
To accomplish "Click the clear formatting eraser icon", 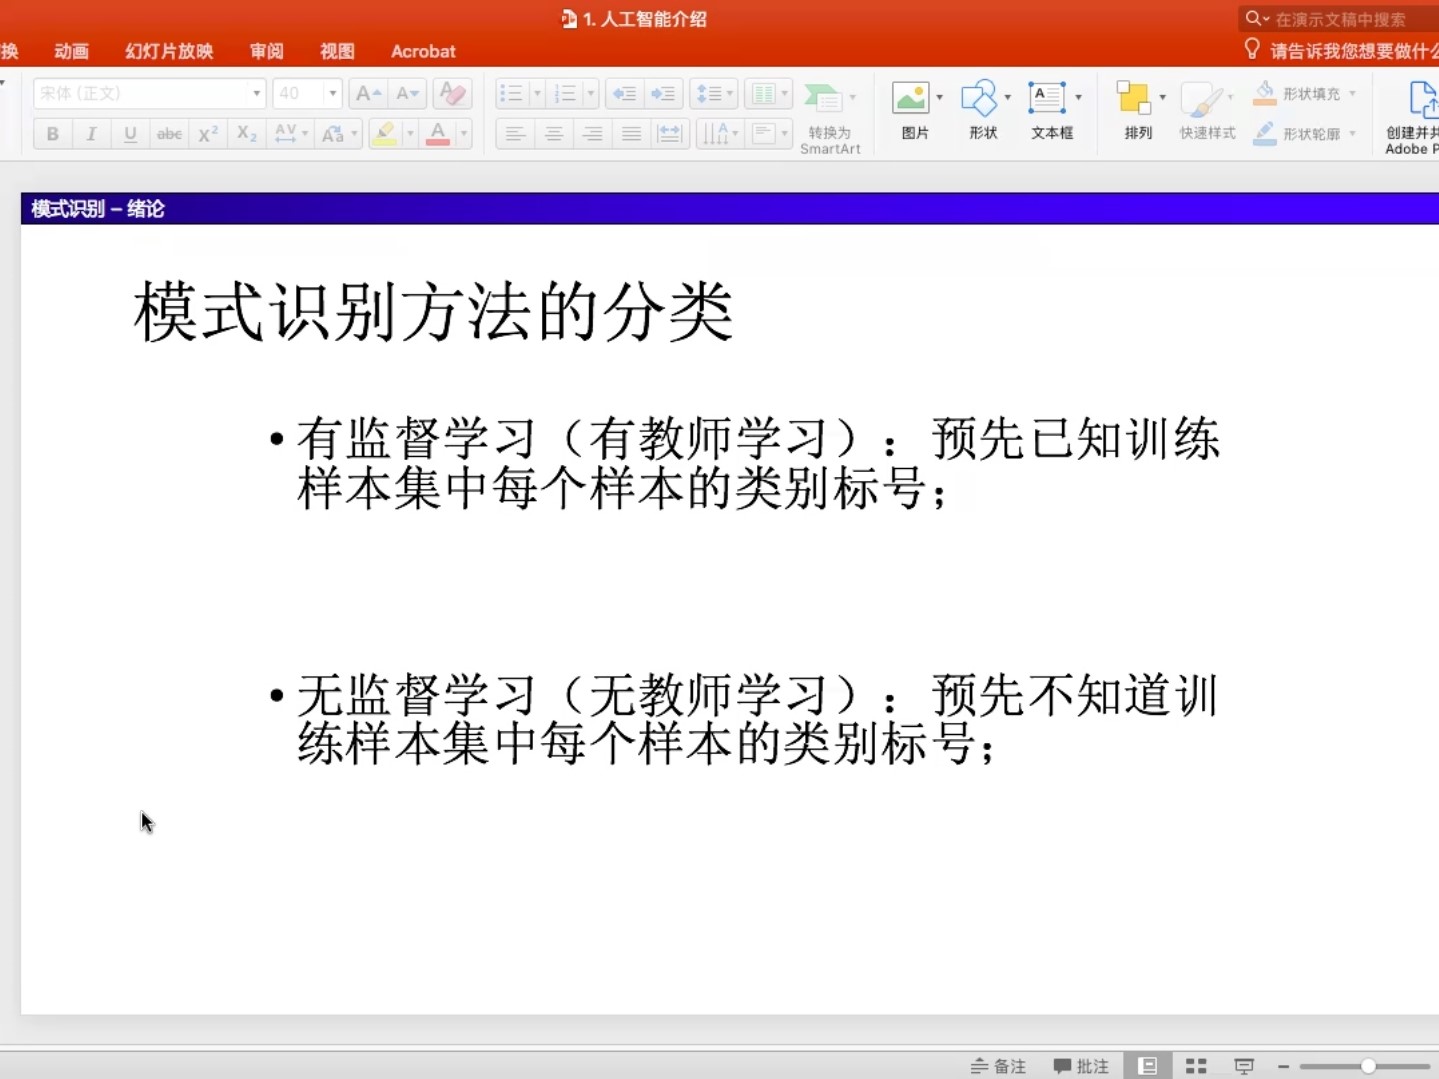I will click(452, 94).
